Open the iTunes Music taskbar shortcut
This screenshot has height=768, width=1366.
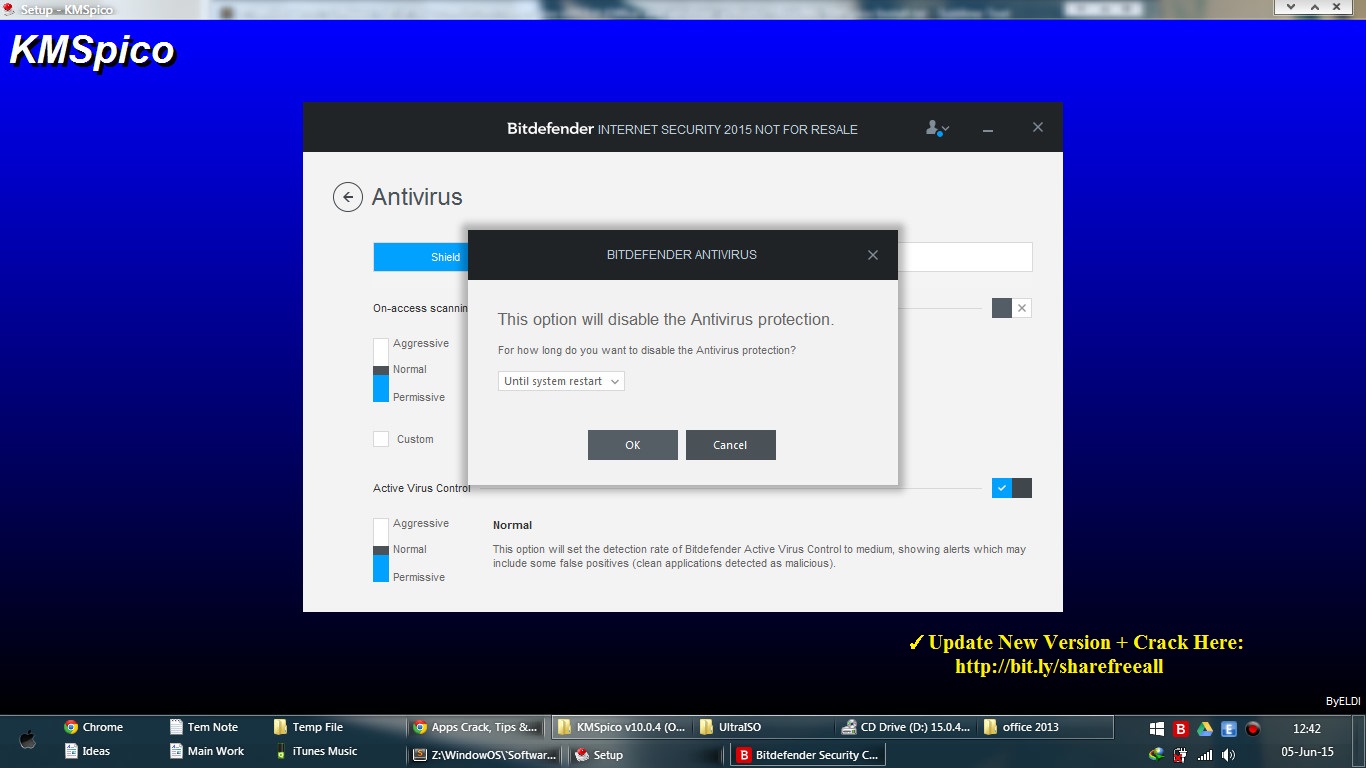(x=316, y=751)
